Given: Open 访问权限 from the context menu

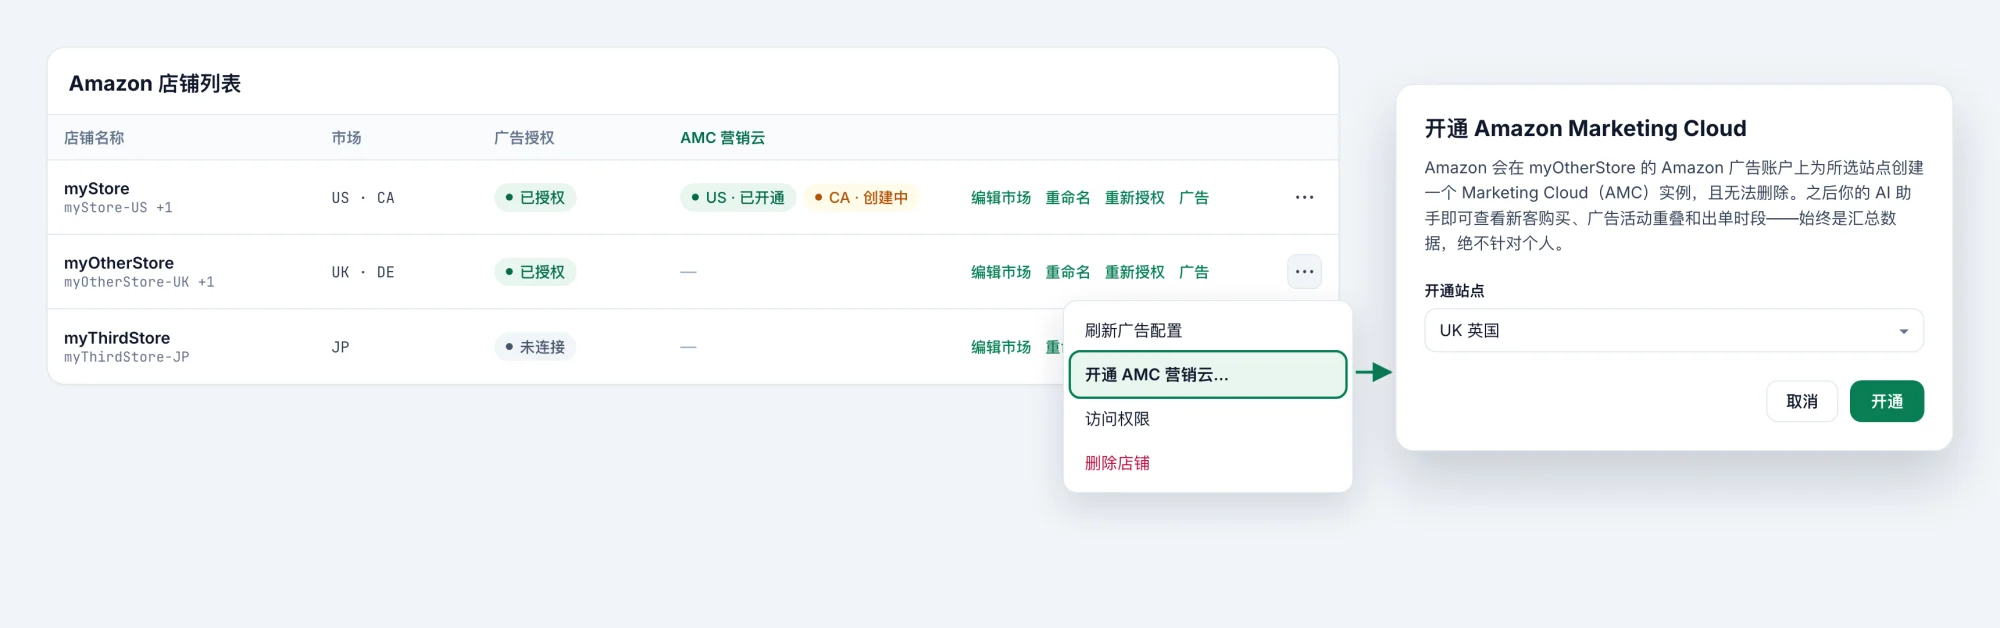Looking at the screenshot, I should click(x=1208, y=419).
